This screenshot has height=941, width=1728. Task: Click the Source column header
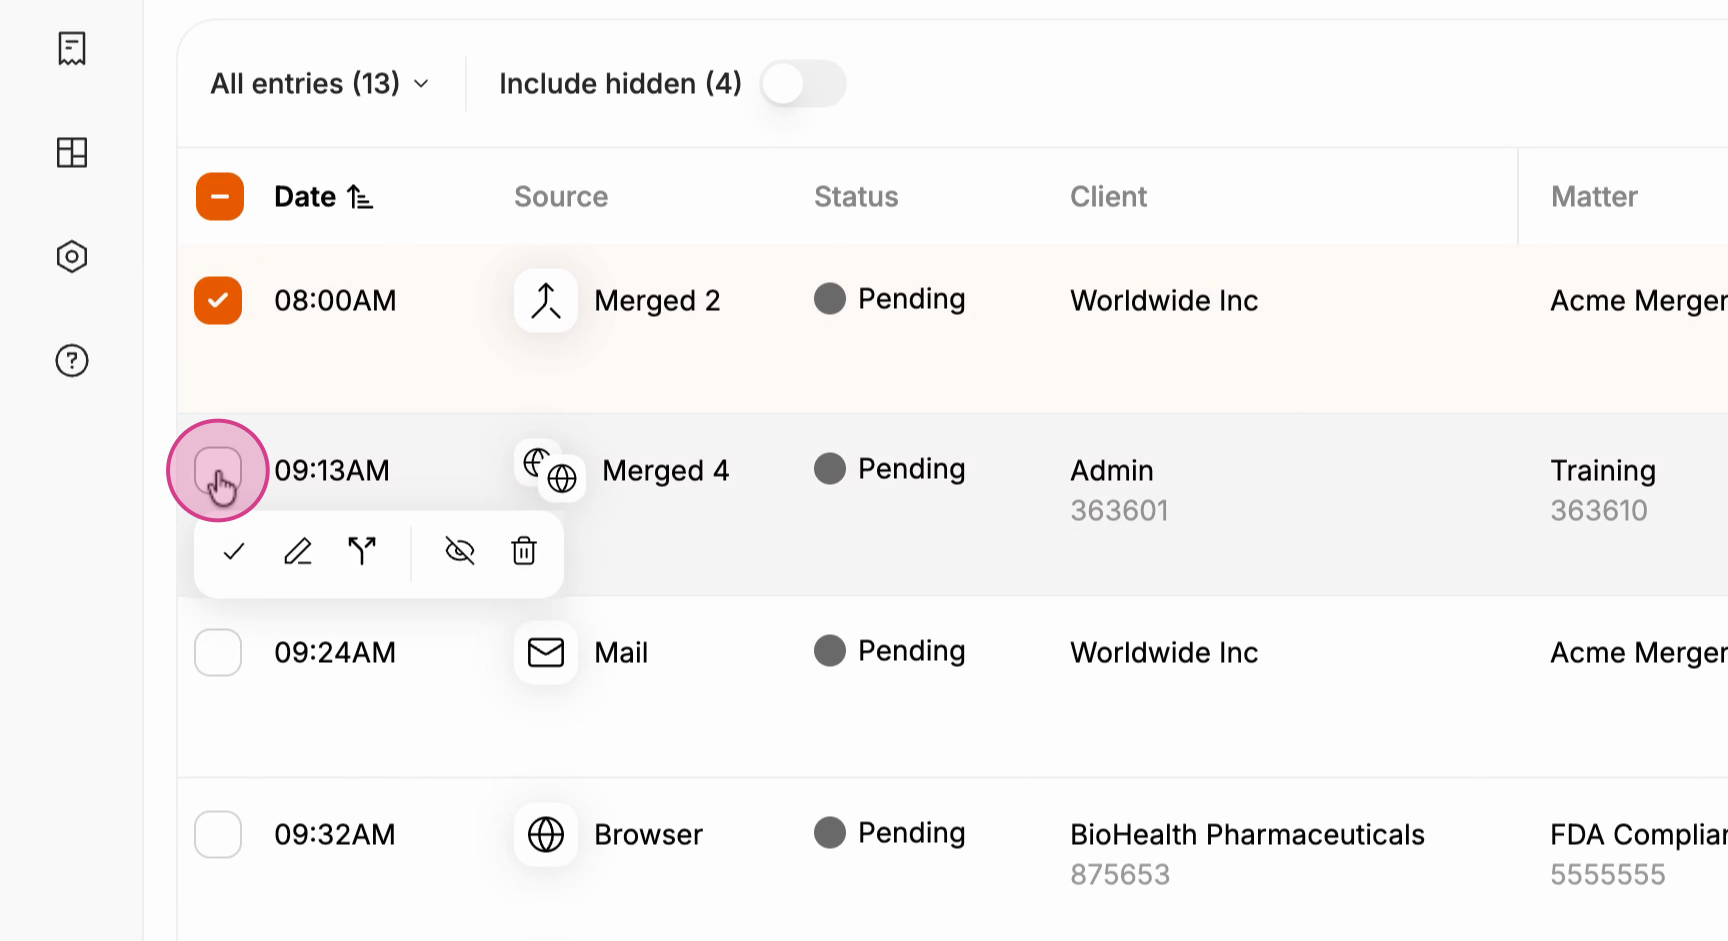pyautogui.click(x=561, y=197)
